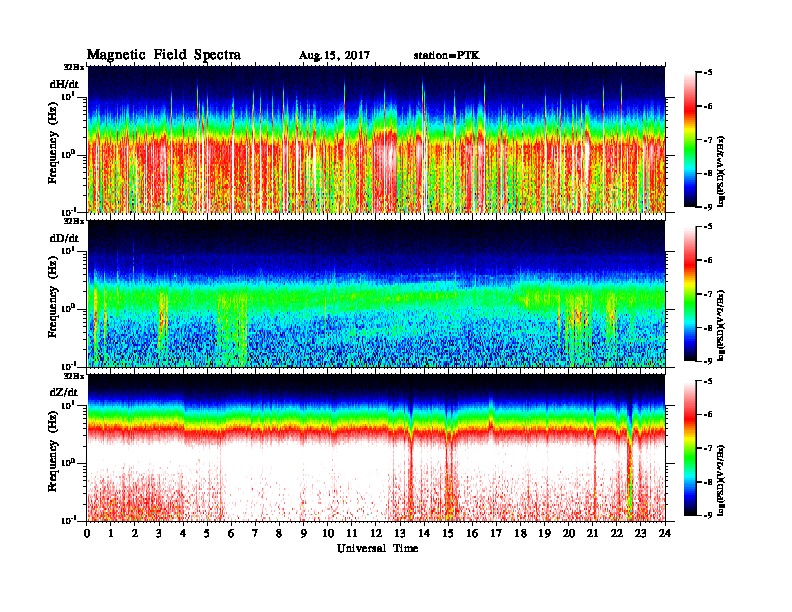This screenshot has width=792, height=612.
Task: Click hour tick label "18" on the time axis
Action: tap(520, 533)
